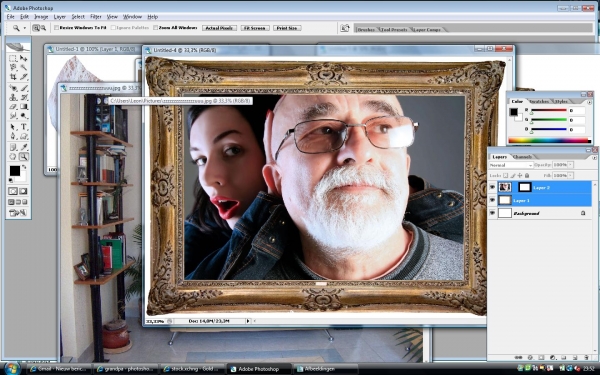The image size is (600, 375).
Task: Hide Background layer with eye icon
Action: (x=492, y=213)
